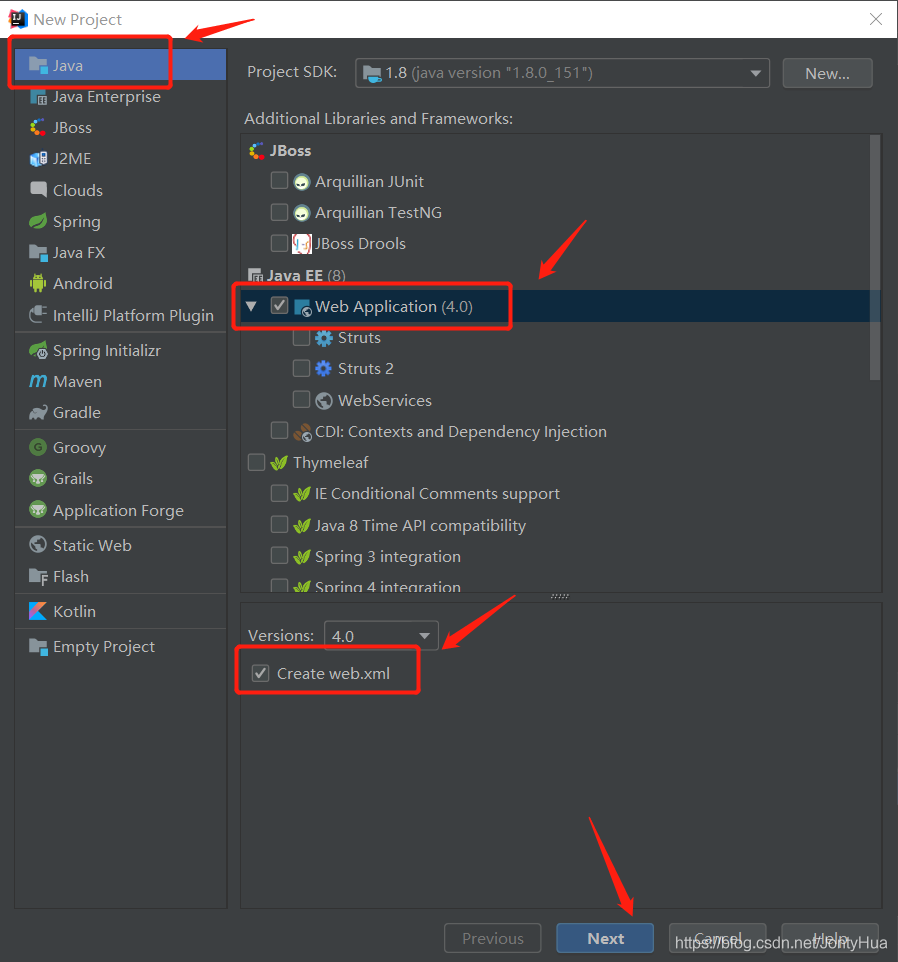Click the Android robot icon
The height and width of the screenshot is (962, 898).
click(x=37, y=283)
